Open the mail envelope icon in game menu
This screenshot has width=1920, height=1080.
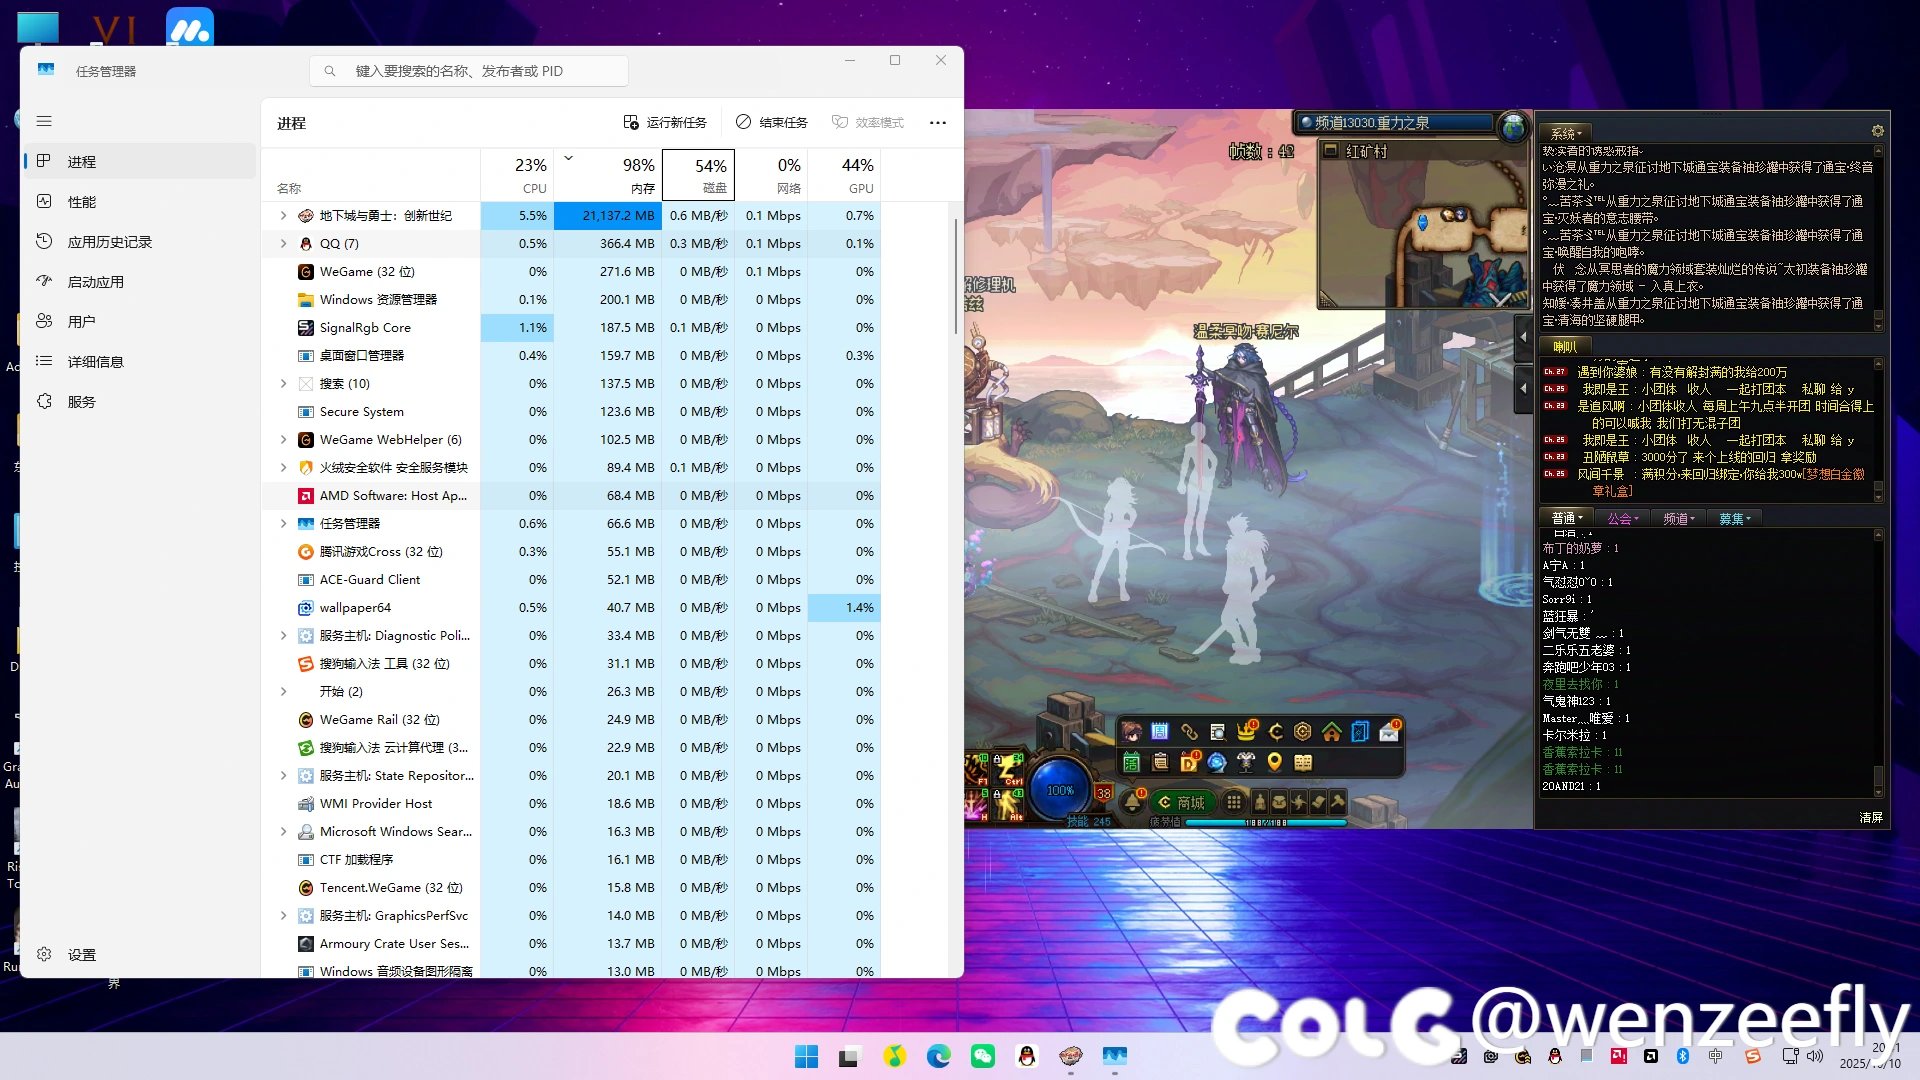(x=1389, y=732)
